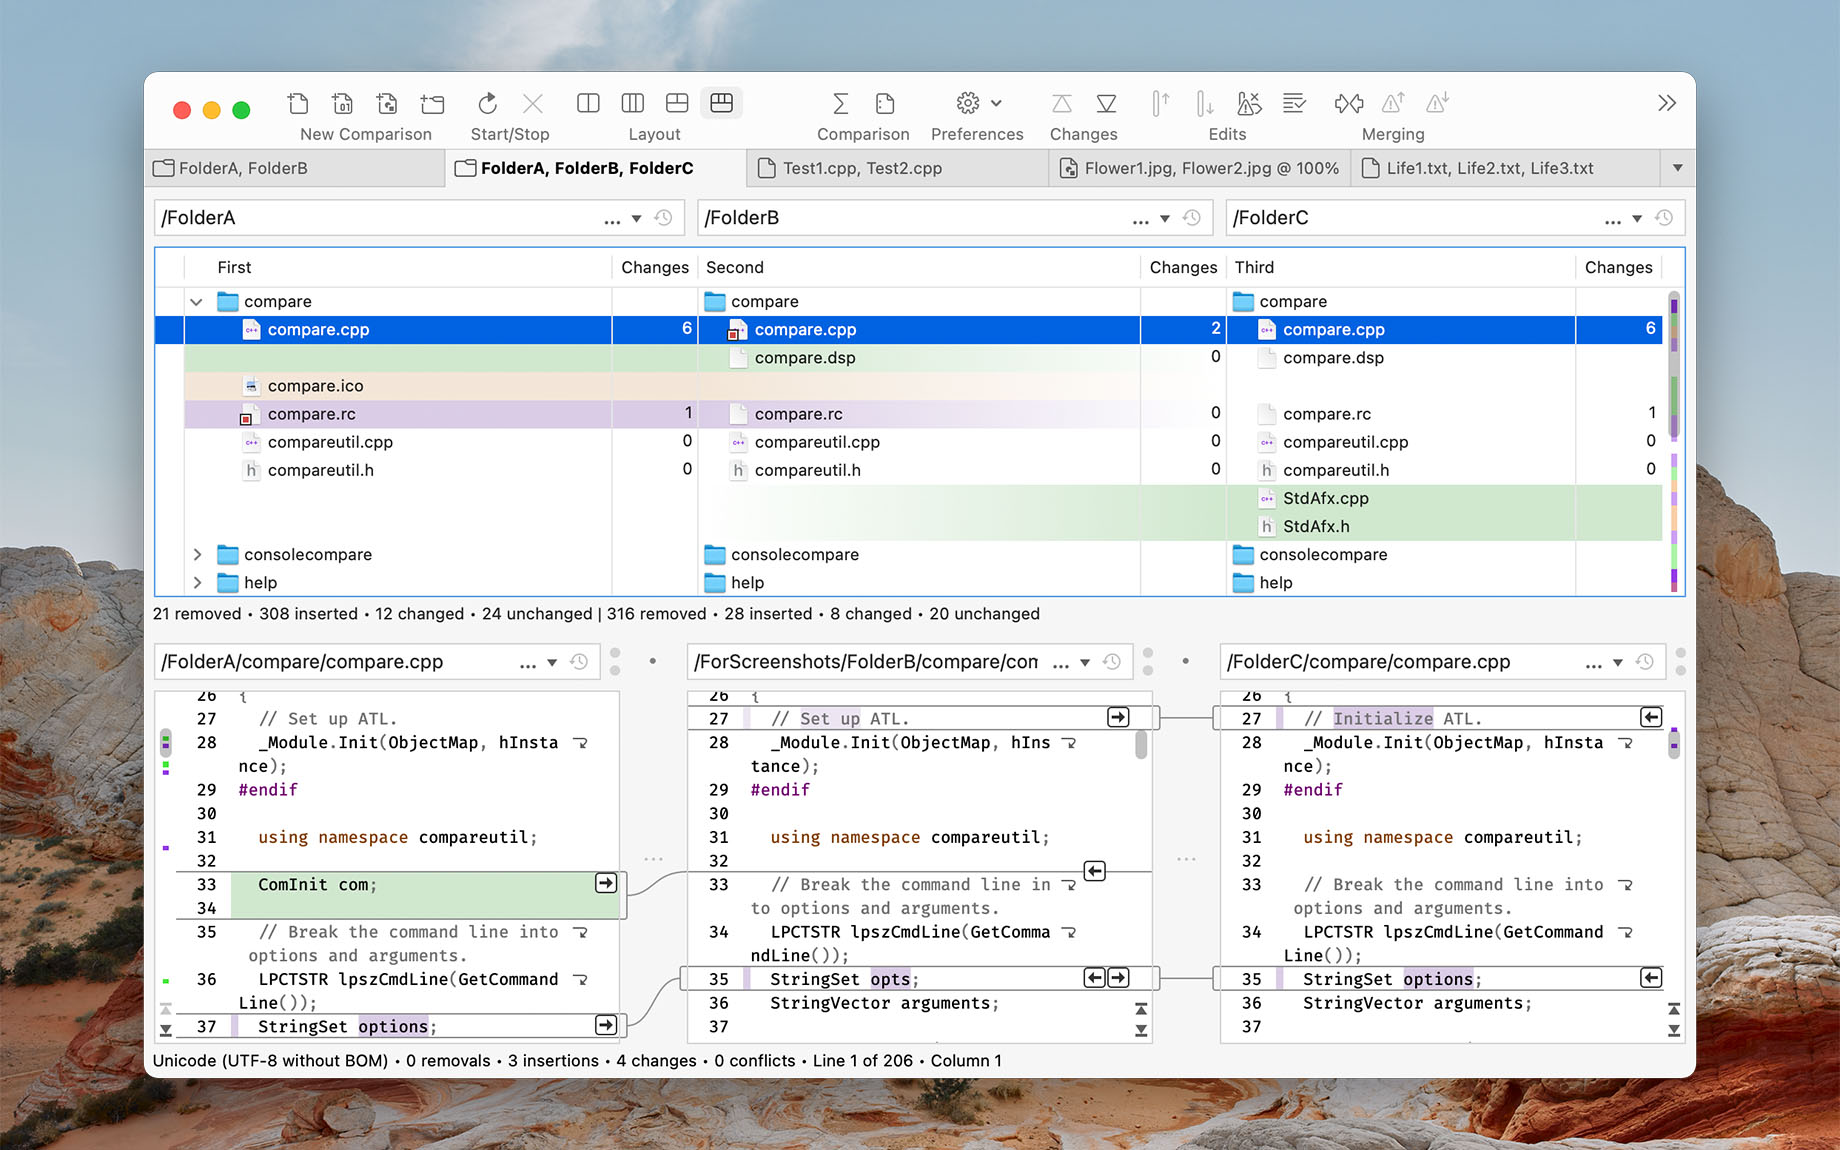Switch to the Test1.cpp, Test2.cpp tab
Image resolution: width=1840 pixels, height=1150 pixels.
860,168
